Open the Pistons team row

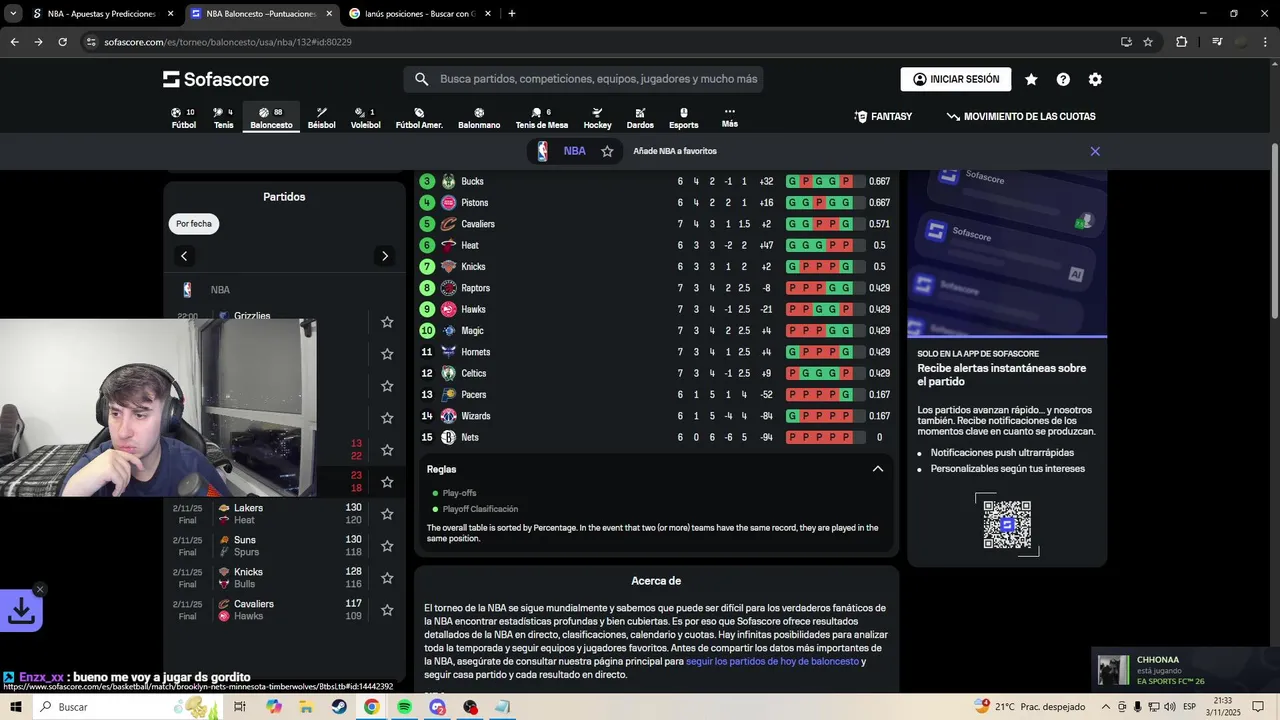pyautogui.click(x=655, y=203)
